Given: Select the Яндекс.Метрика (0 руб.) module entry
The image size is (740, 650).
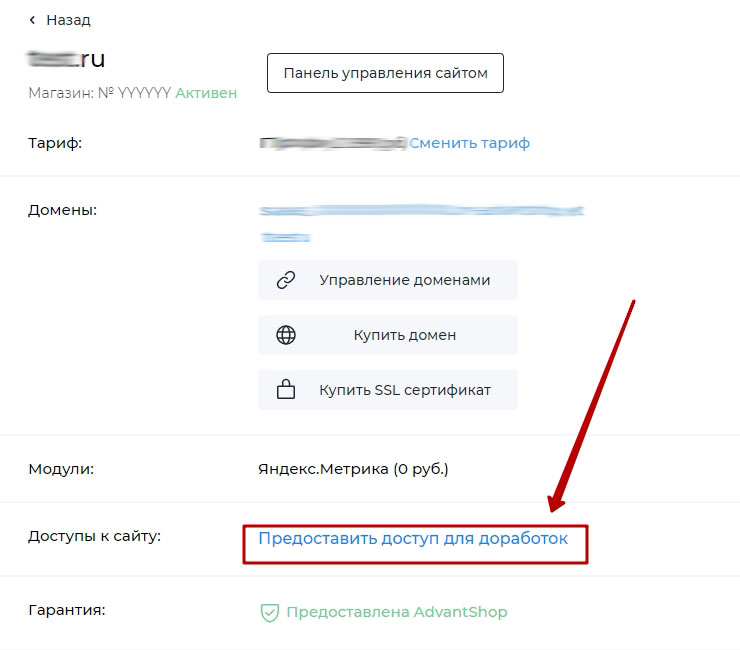Looking at the screenshot, I should pos(353,468).
